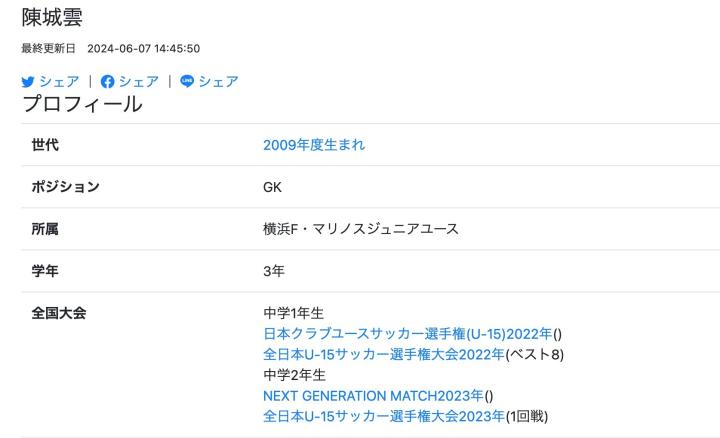Open the 2009年度生まれ generation link

pyautogui.click(x=314, y=145)
